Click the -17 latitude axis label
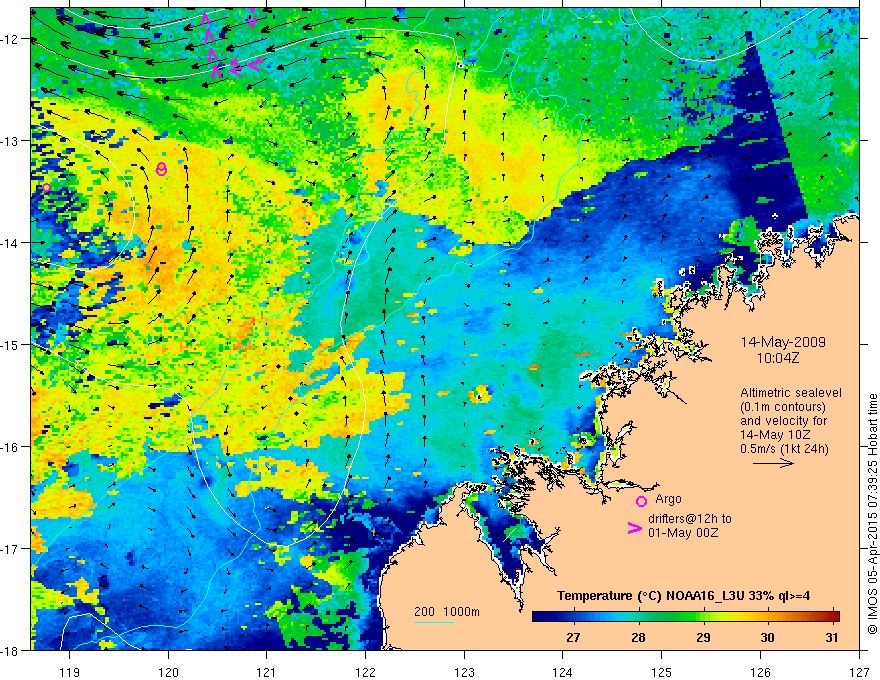The image size is (880, 680). pyautogui.click(x=11, y=549)
